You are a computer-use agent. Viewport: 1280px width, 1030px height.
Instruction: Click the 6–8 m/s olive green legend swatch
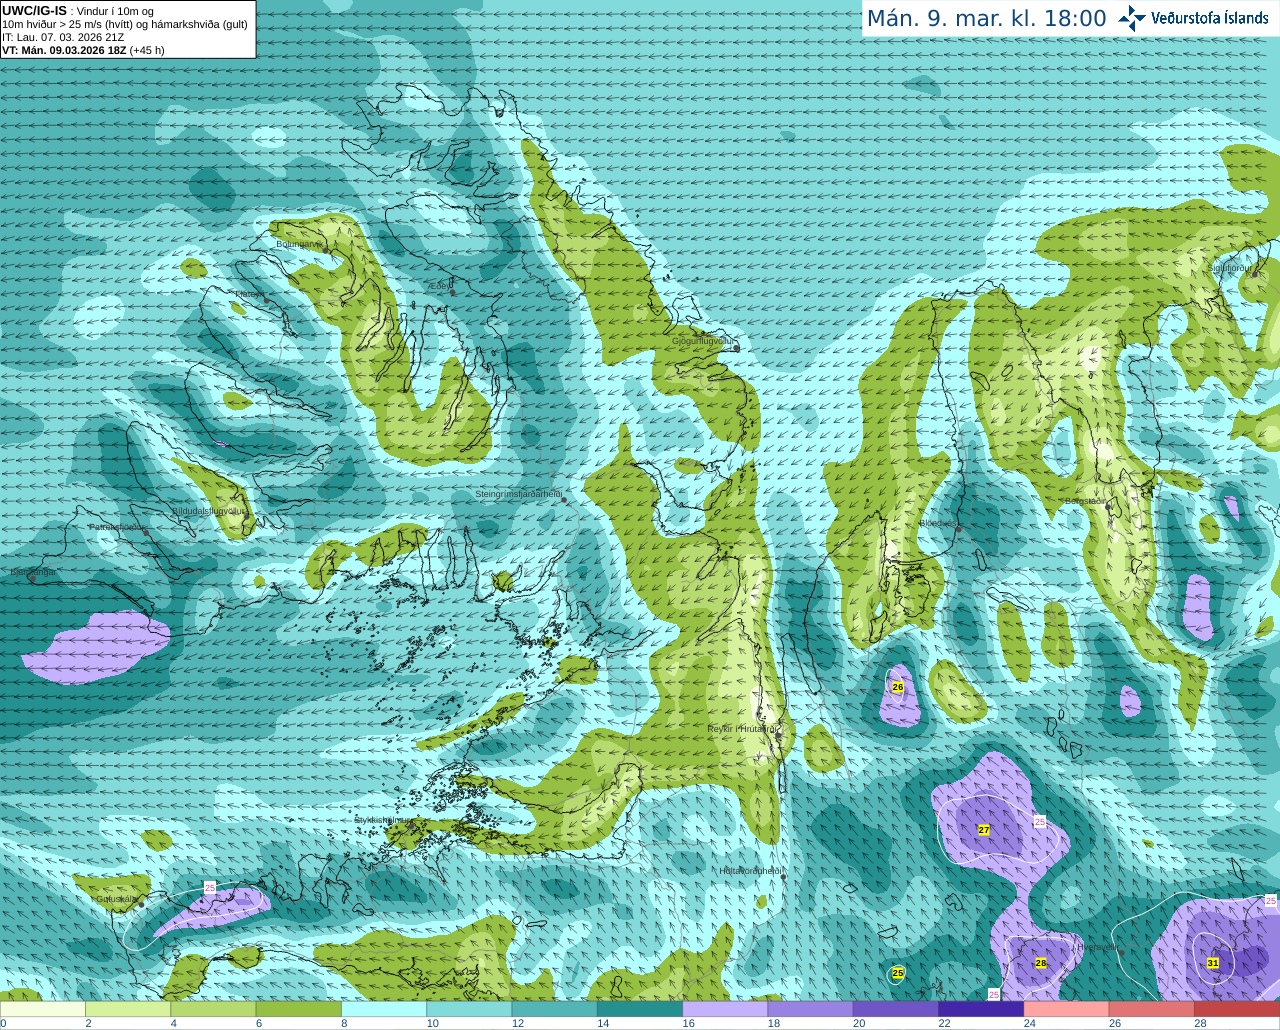(x=299, y=1009)
